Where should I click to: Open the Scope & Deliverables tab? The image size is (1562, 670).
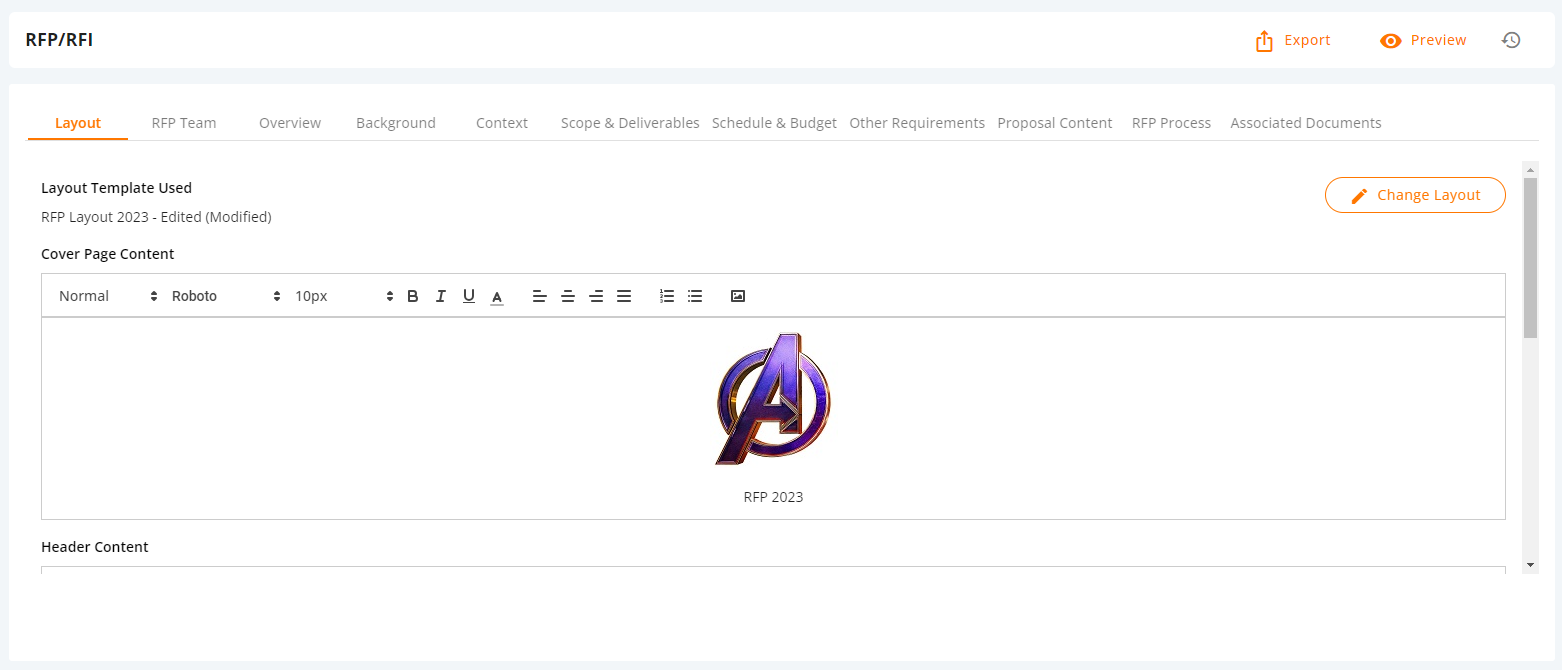pyautogui.click(x=630, y=123)
